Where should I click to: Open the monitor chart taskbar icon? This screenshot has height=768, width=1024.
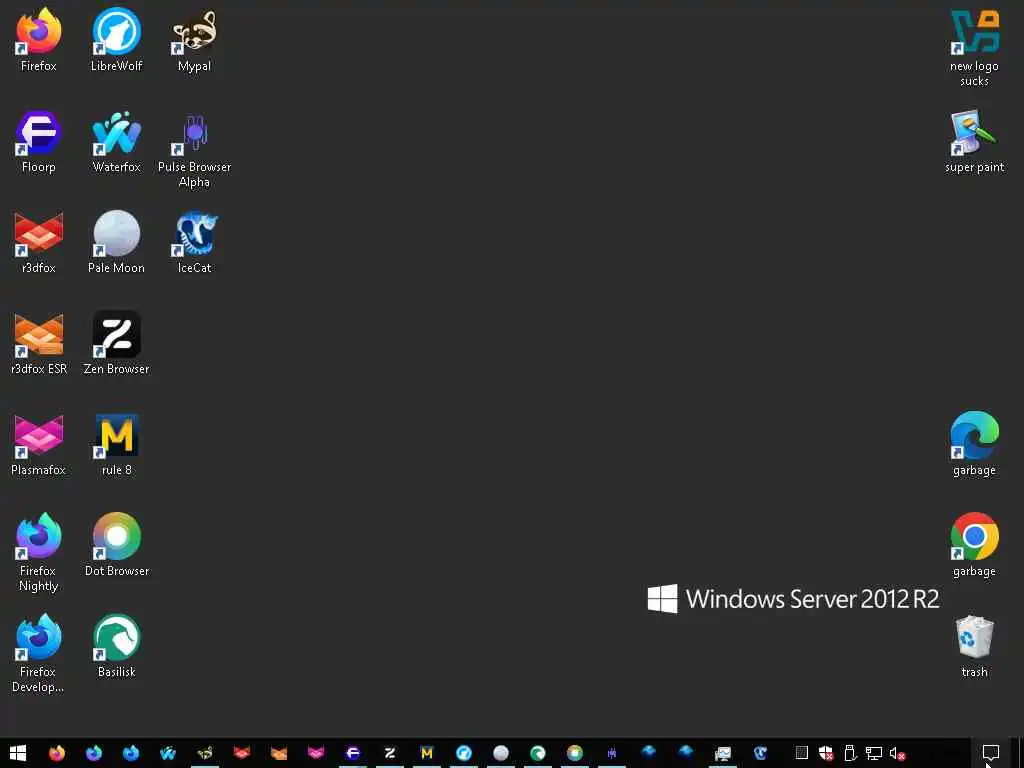pos(723,753)
